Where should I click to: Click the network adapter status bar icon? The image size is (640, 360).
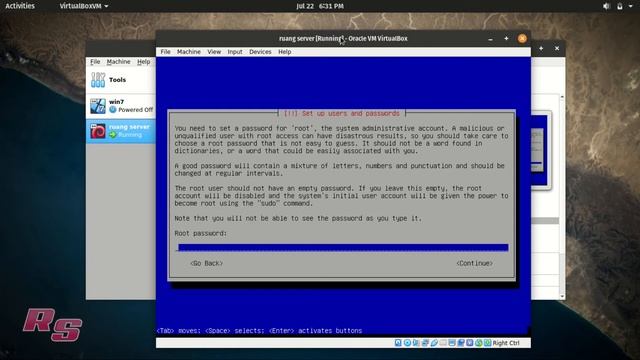(425, 343)
